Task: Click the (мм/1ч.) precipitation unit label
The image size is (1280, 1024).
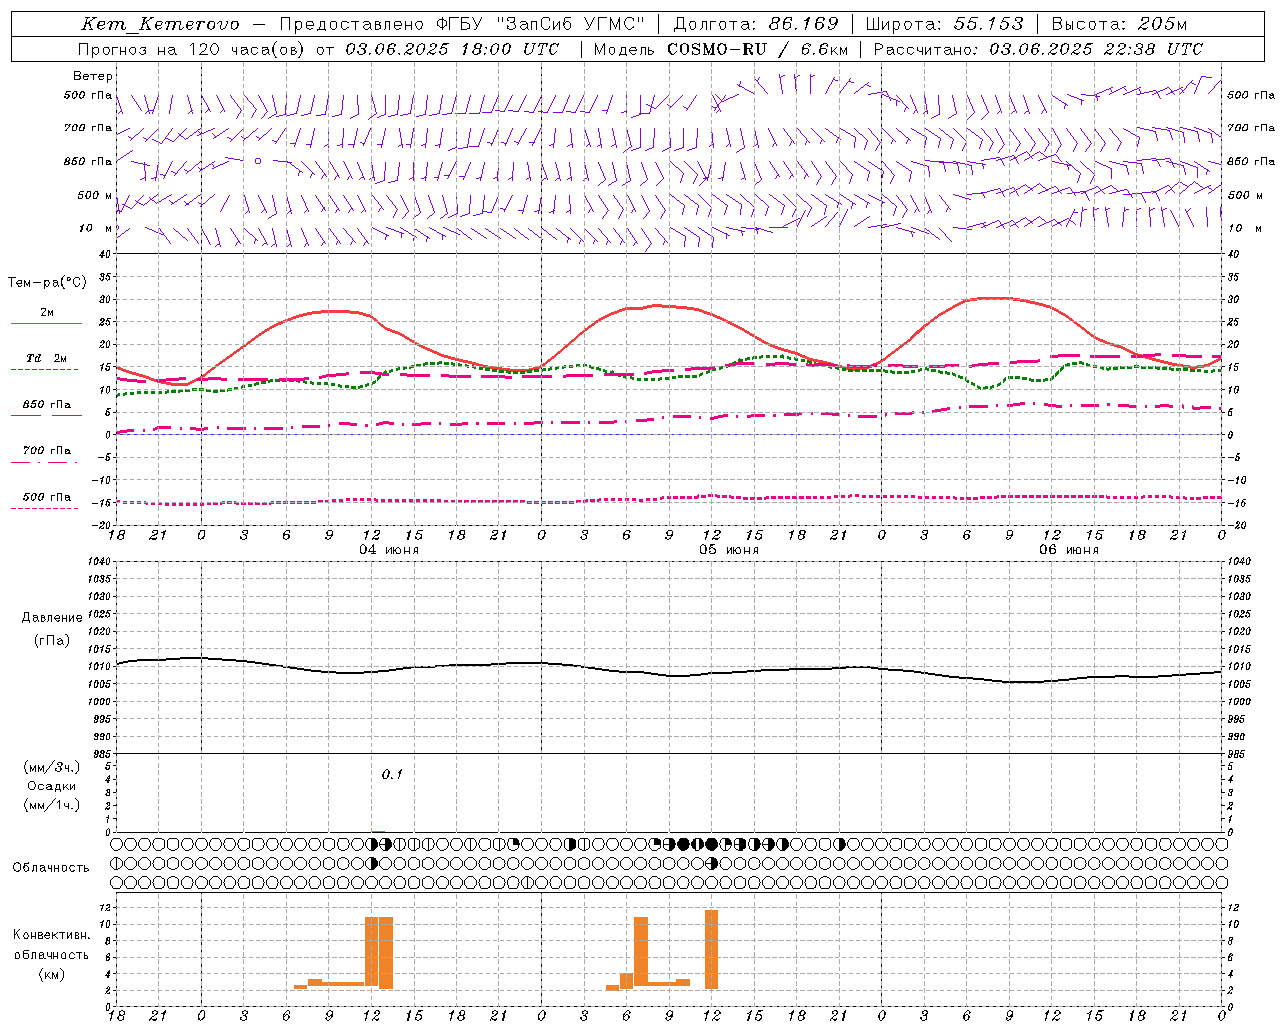Action: tap(52, 805)
